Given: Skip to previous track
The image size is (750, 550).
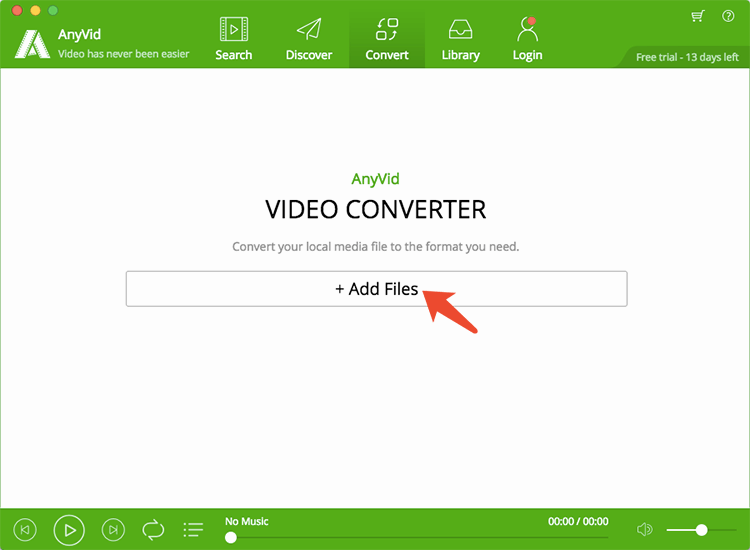Looking at the screenshot, I should tap(25, 529).
